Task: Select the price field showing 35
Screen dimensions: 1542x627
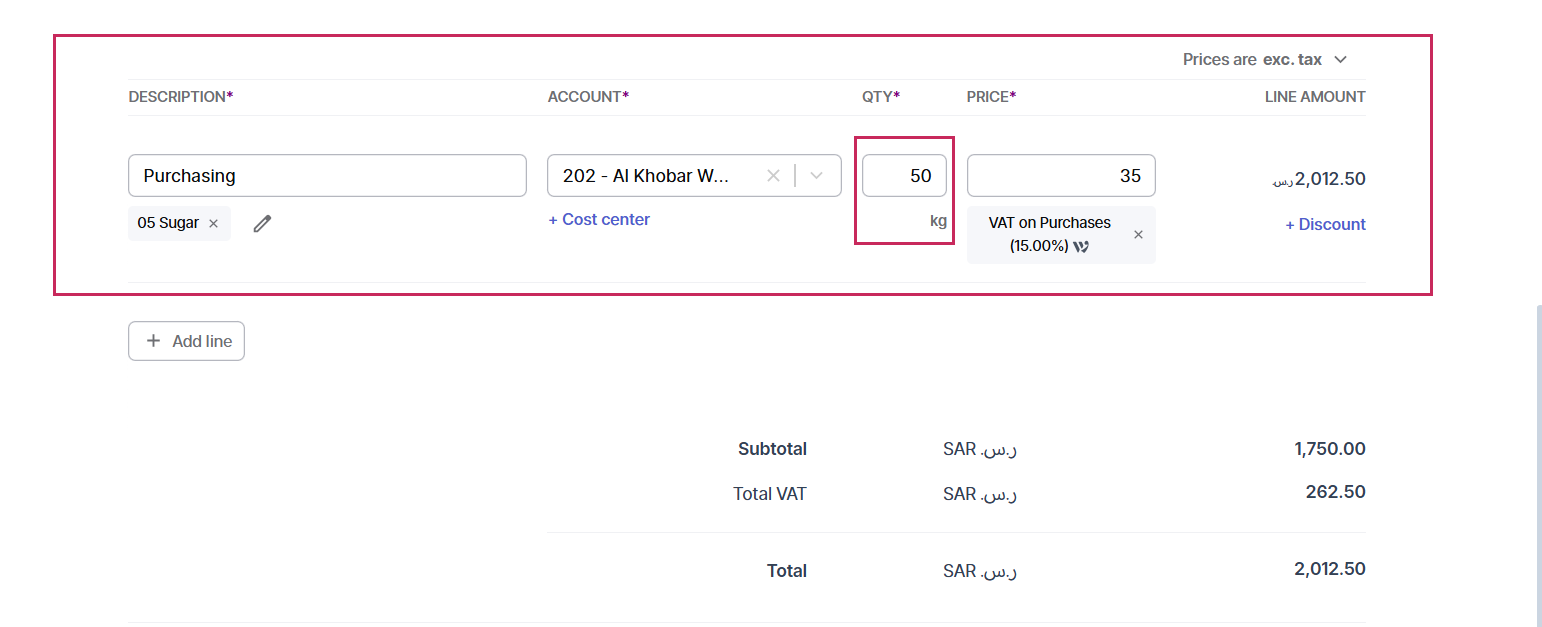Action: (x=1061, y=176)
